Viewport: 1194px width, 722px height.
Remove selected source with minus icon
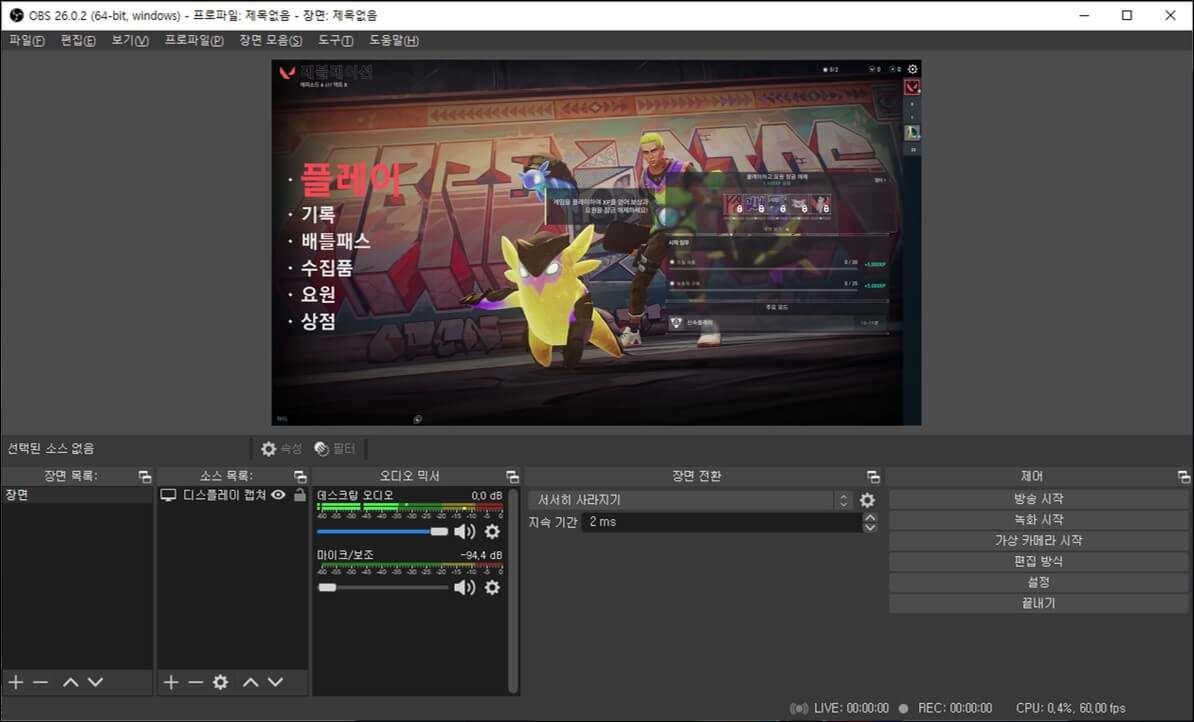click(x=196, y=682)
